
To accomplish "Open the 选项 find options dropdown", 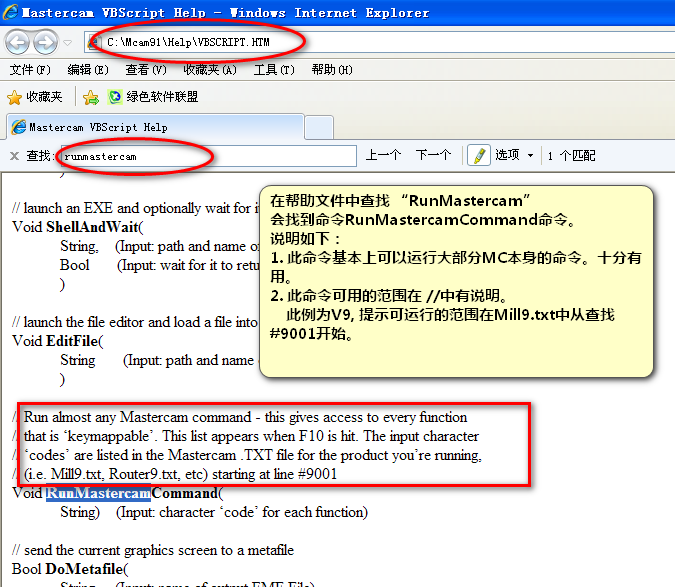I will click(514, 155).
